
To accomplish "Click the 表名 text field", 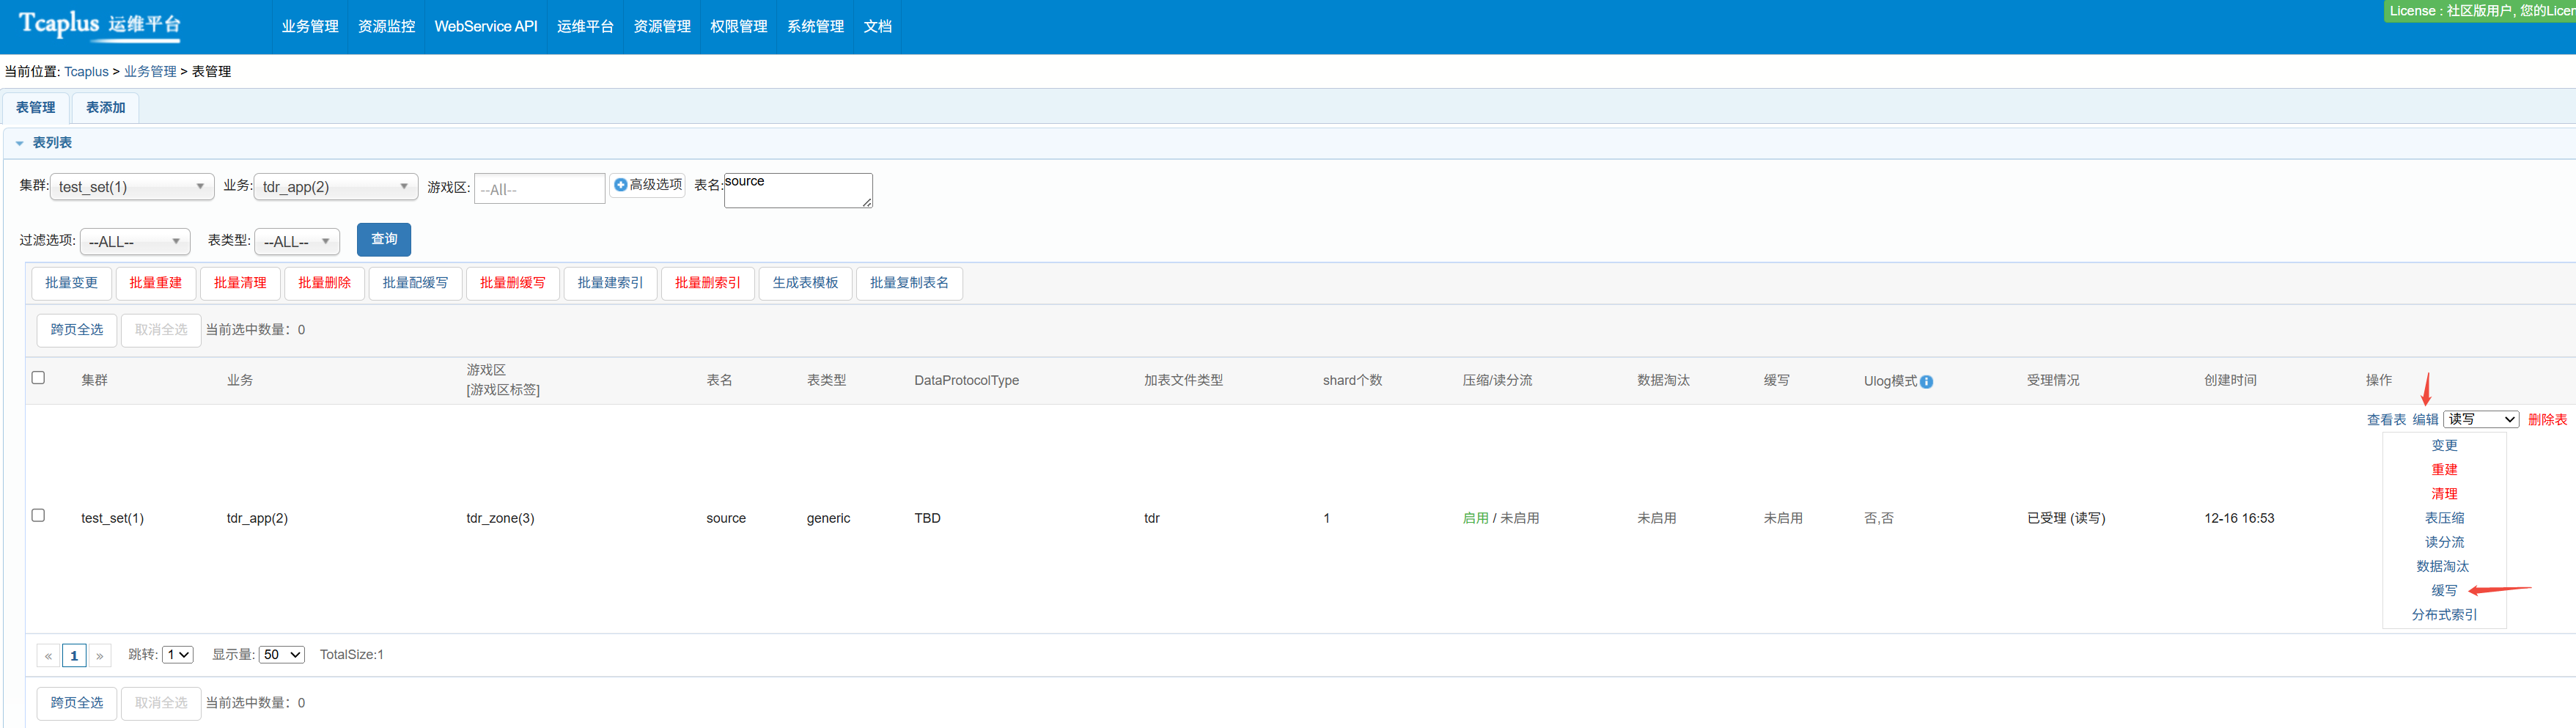I will [x=797, y=190].
